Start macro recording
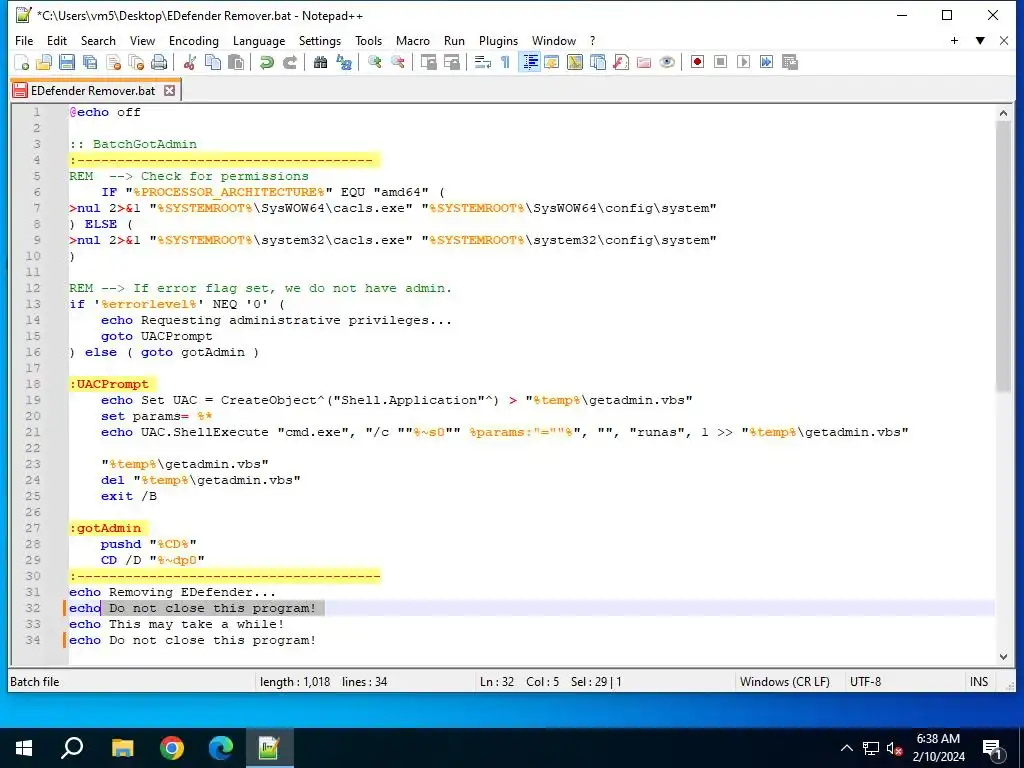This screenshot has height=768, width=1024. pos(697,62)
